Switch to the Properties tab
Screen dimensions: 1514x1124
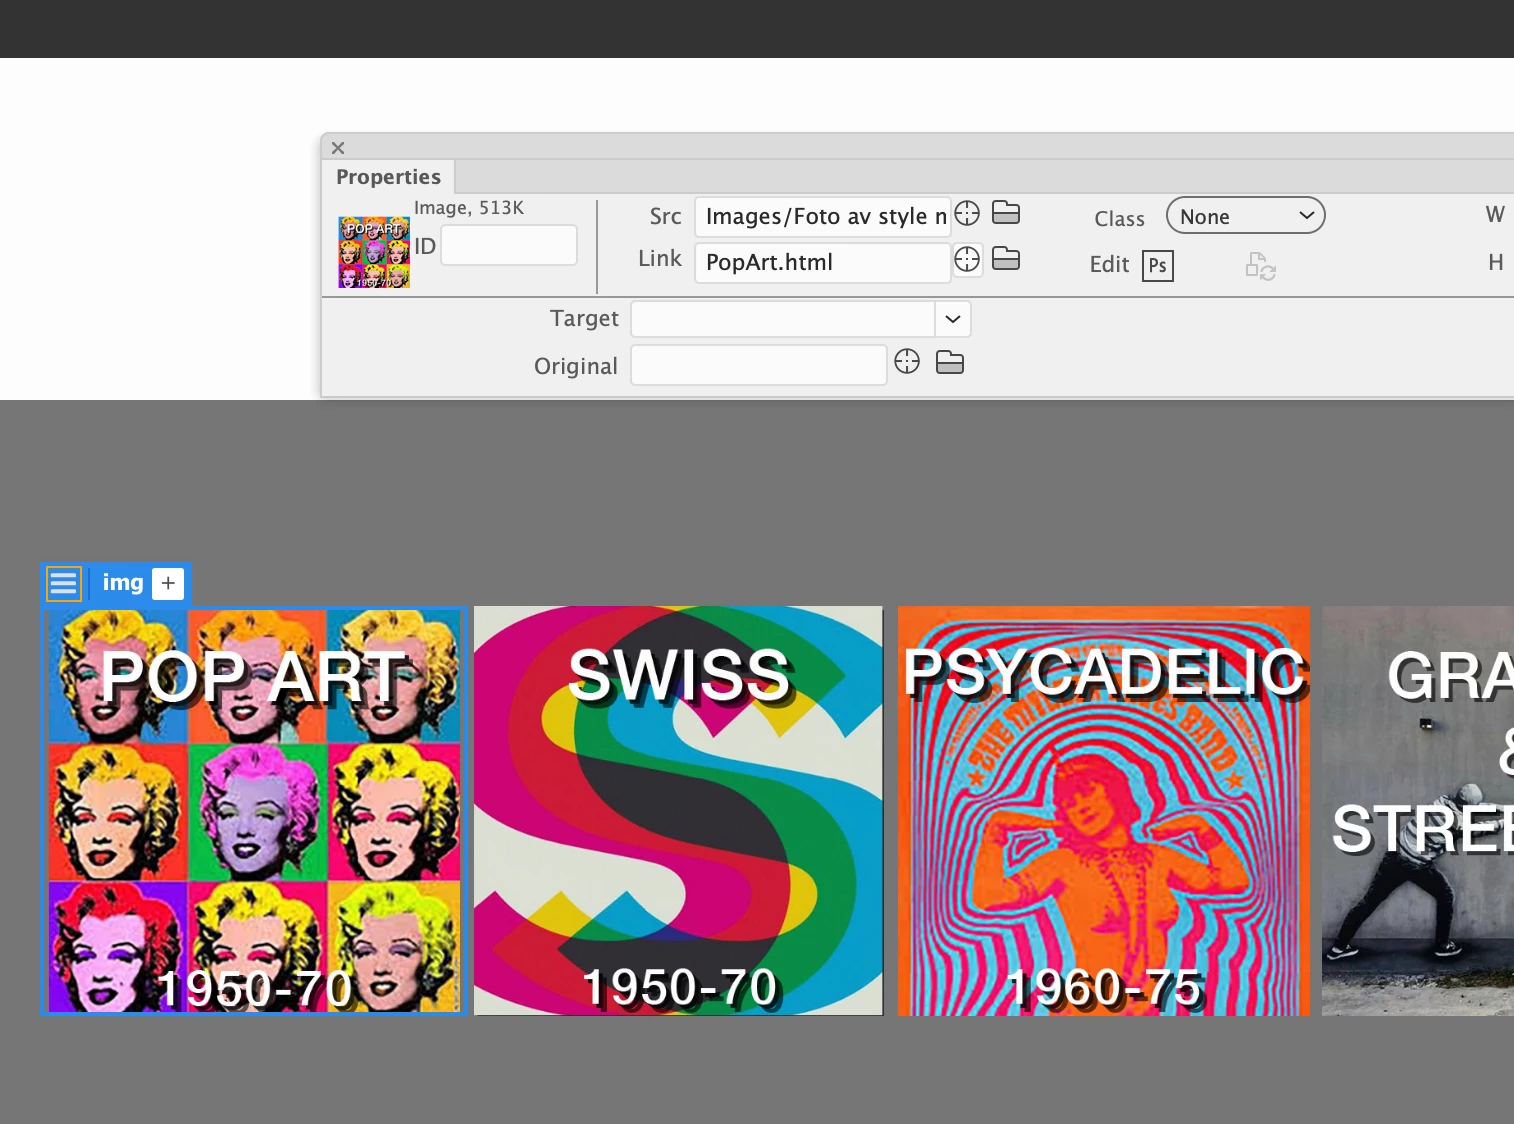(x=388, y=177)
